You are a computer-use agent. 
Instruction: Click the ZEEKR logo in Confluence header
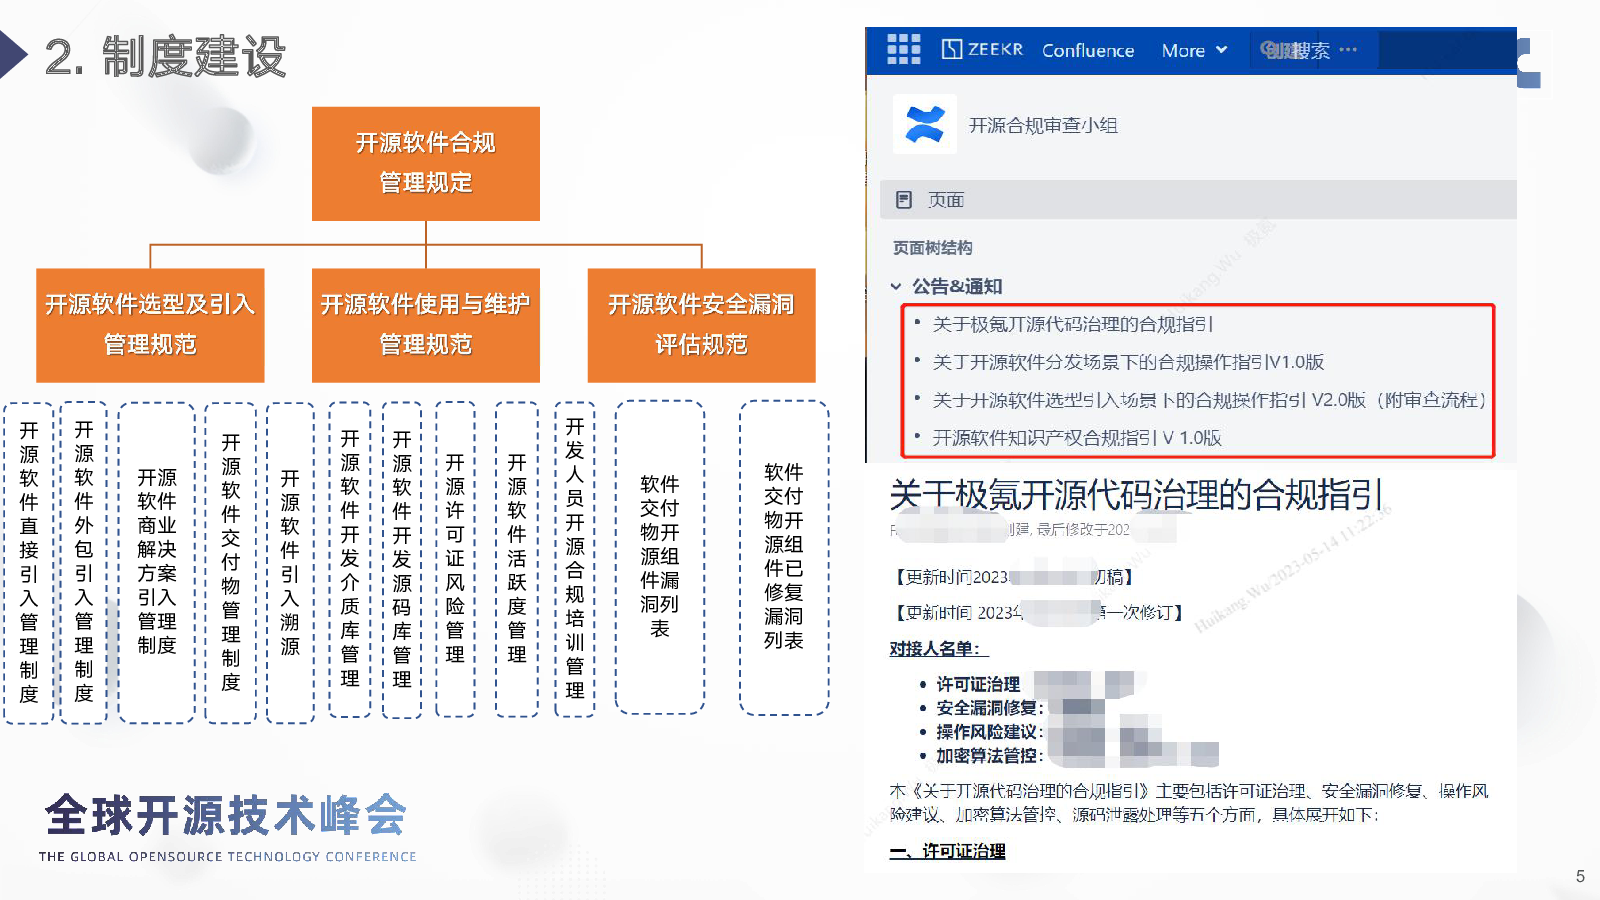coord(982,49)
